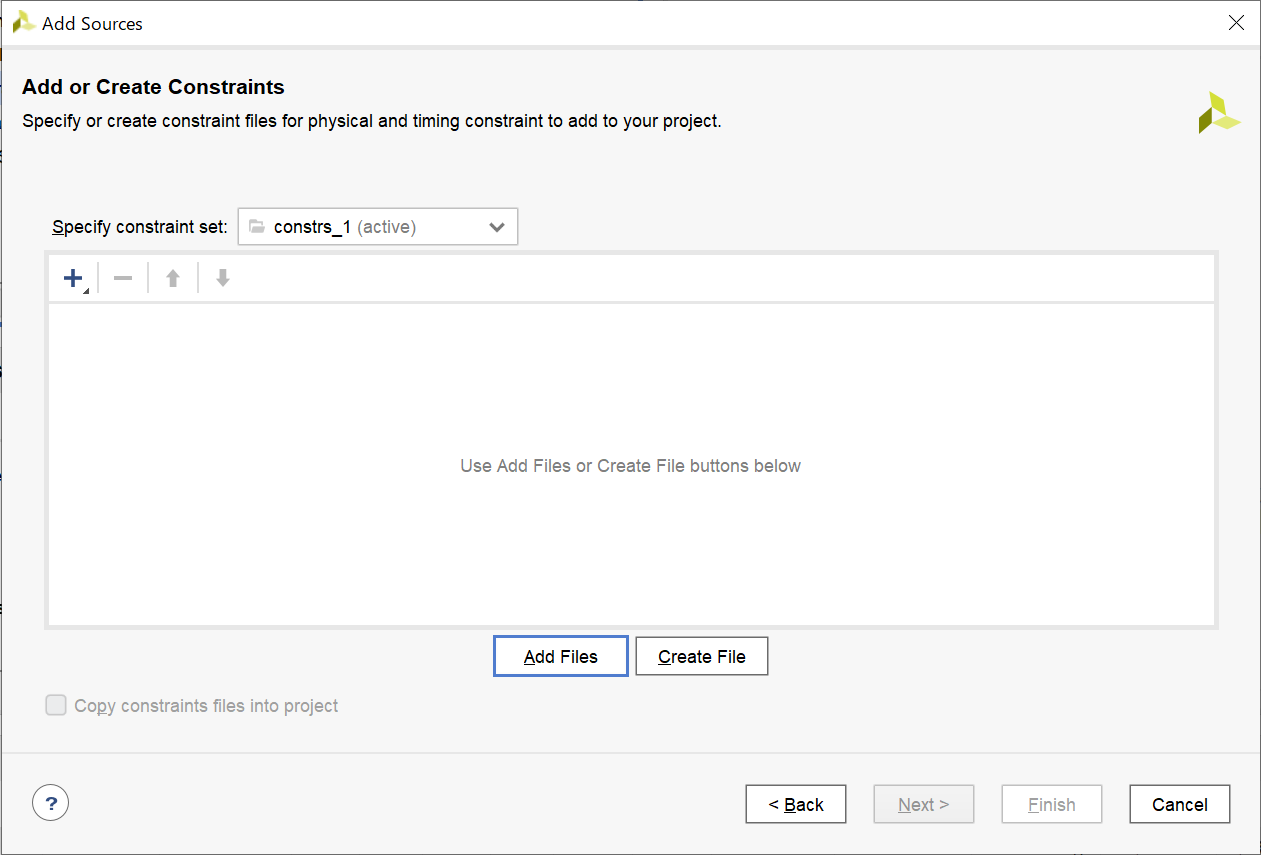
Task: Click the Next button
Action: tap(923, 804)
